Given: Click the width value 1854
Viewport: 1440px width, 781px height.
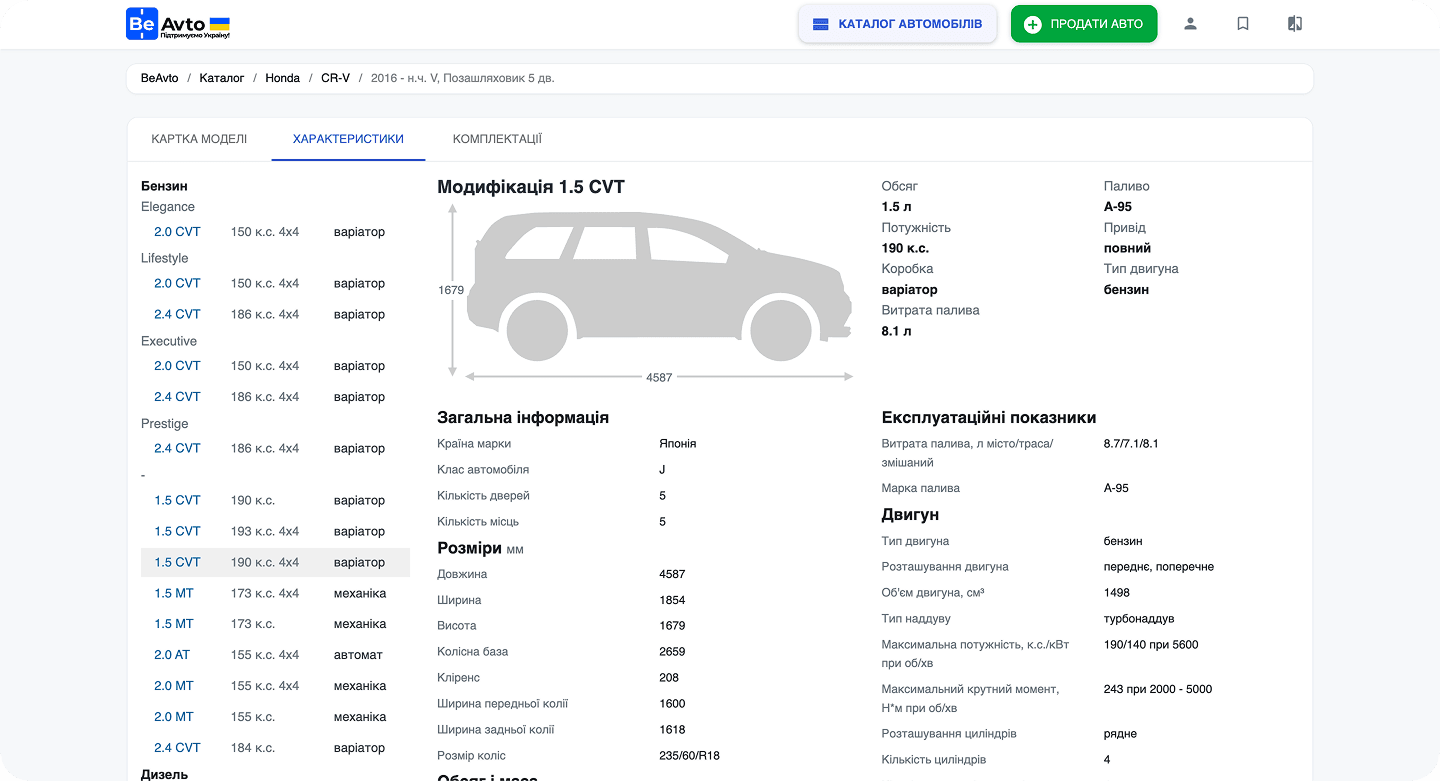Looking at the screenshot, I should click(673, 600).
